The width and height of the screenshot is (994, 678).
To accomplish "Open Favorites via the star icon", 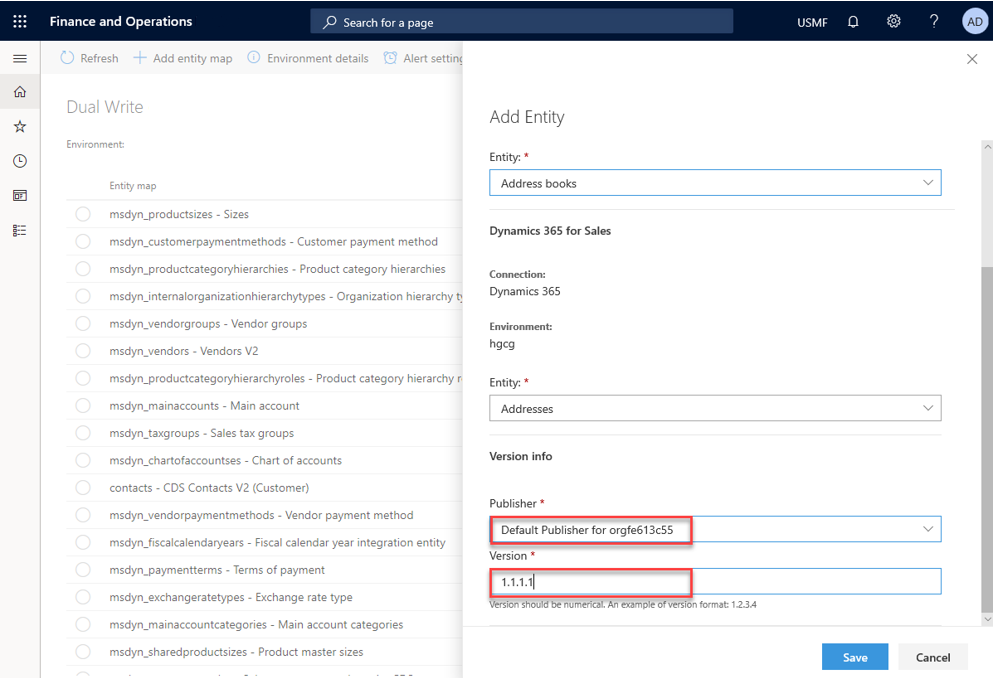I will tap(19, 126).
